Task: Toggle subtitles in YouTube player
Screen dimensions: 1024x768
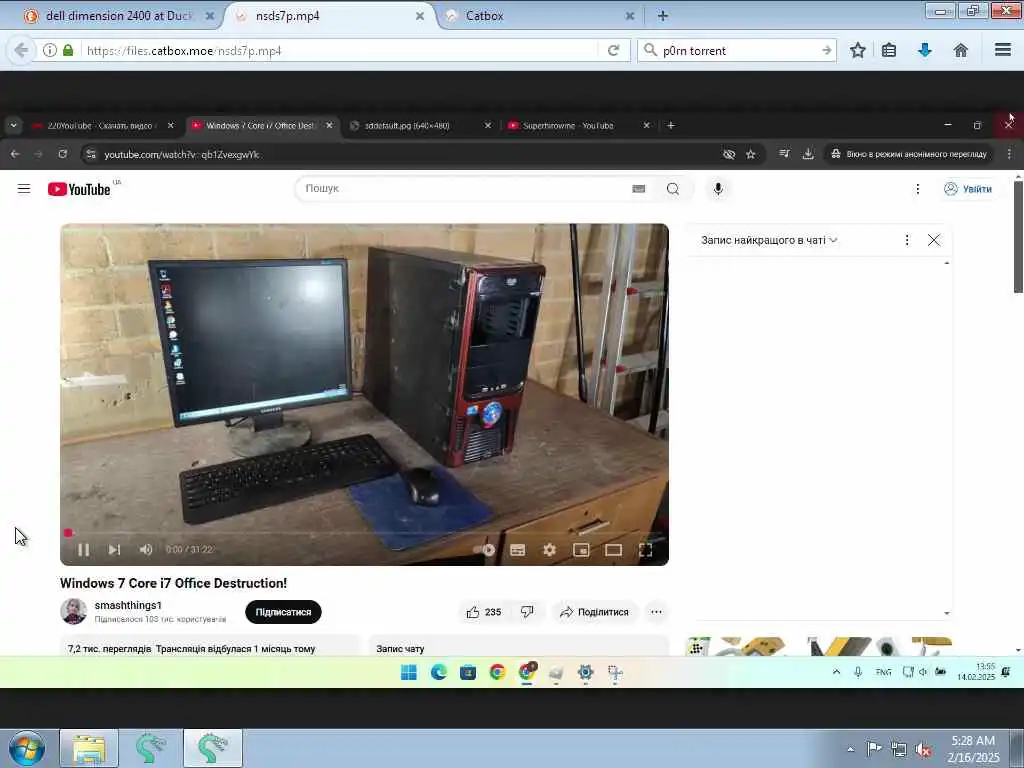Action: click(517, 550)
